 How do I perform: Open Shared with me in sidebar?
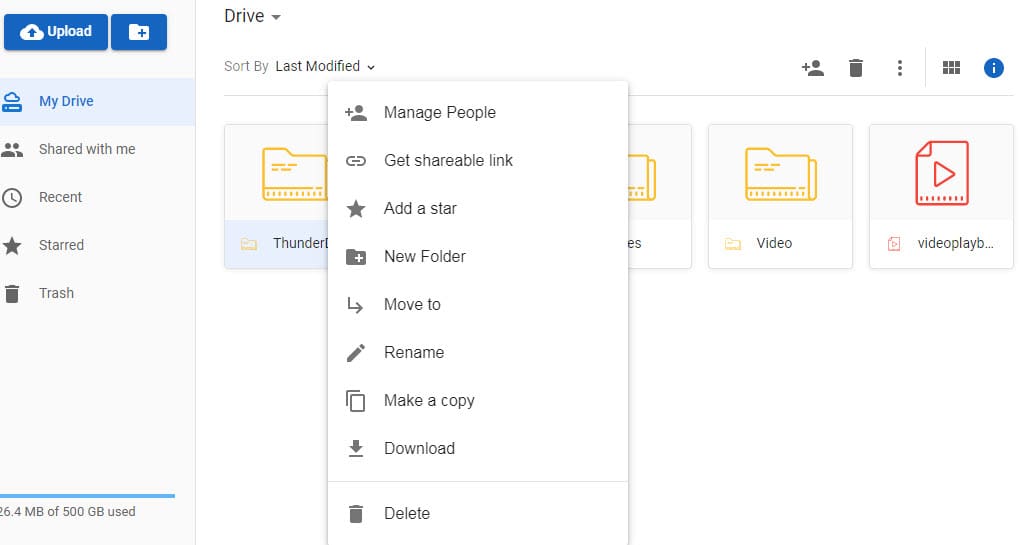pyautogui.click(x=87, y=149)
